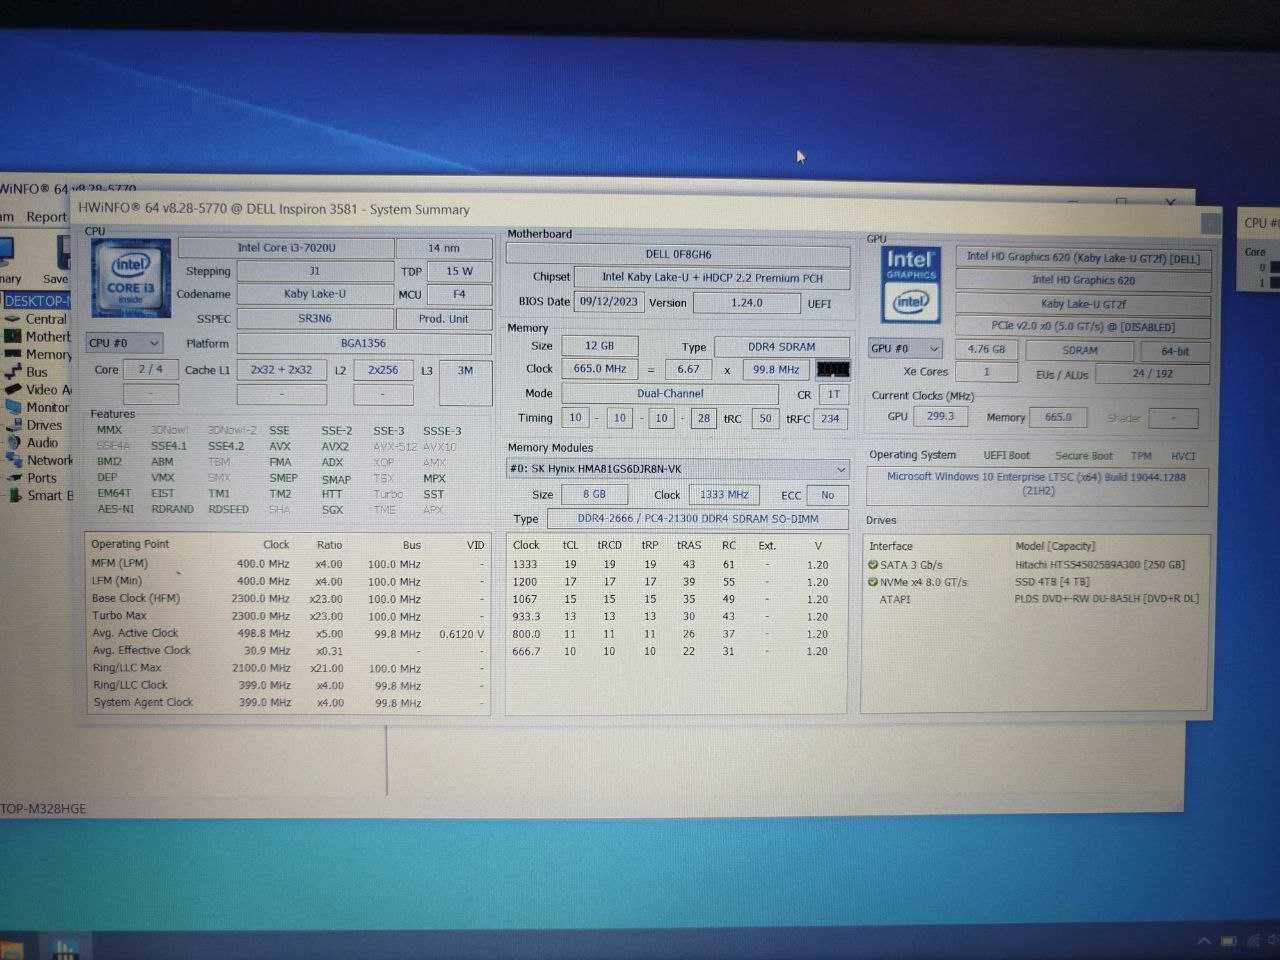This screenshot has height=960, width=1280.
Task: Click the GPU clock 299.3 value
Action: [x=940, y=416]
